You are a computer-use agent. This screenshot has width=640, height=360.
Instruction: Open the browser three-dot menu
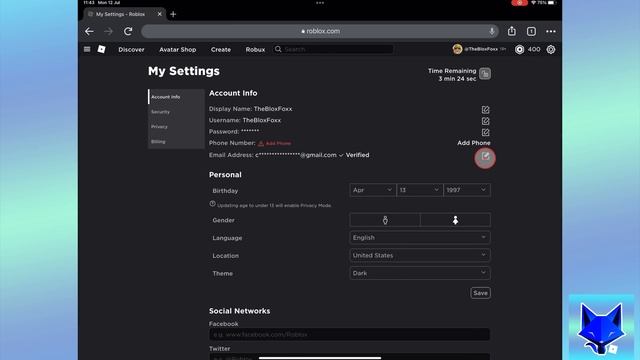pyautogui.click(x=551, y=31)
